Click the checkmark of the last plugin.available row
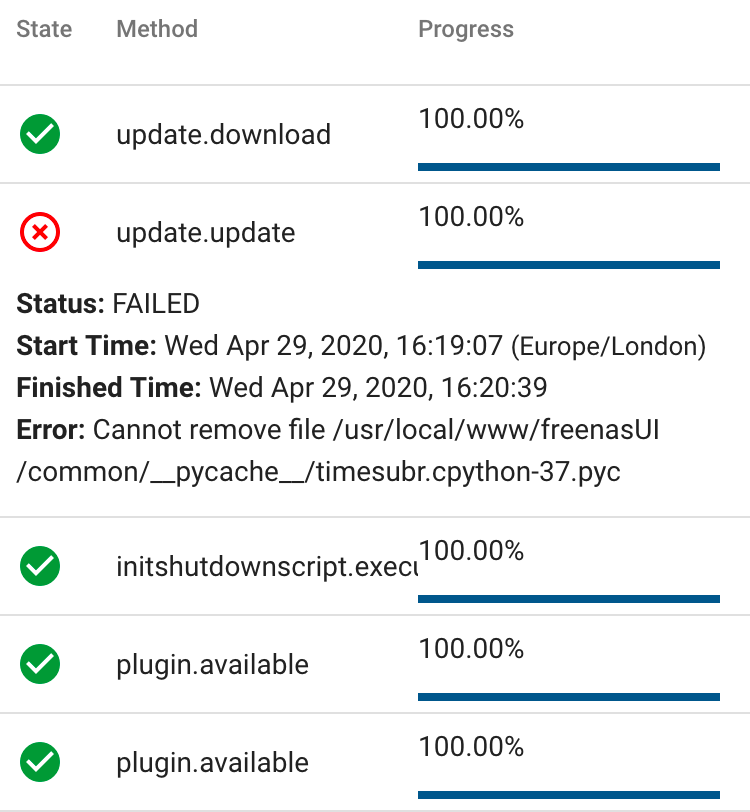This screenshot has height=812, width=750. pyautogui.click(x=40, y=762)
